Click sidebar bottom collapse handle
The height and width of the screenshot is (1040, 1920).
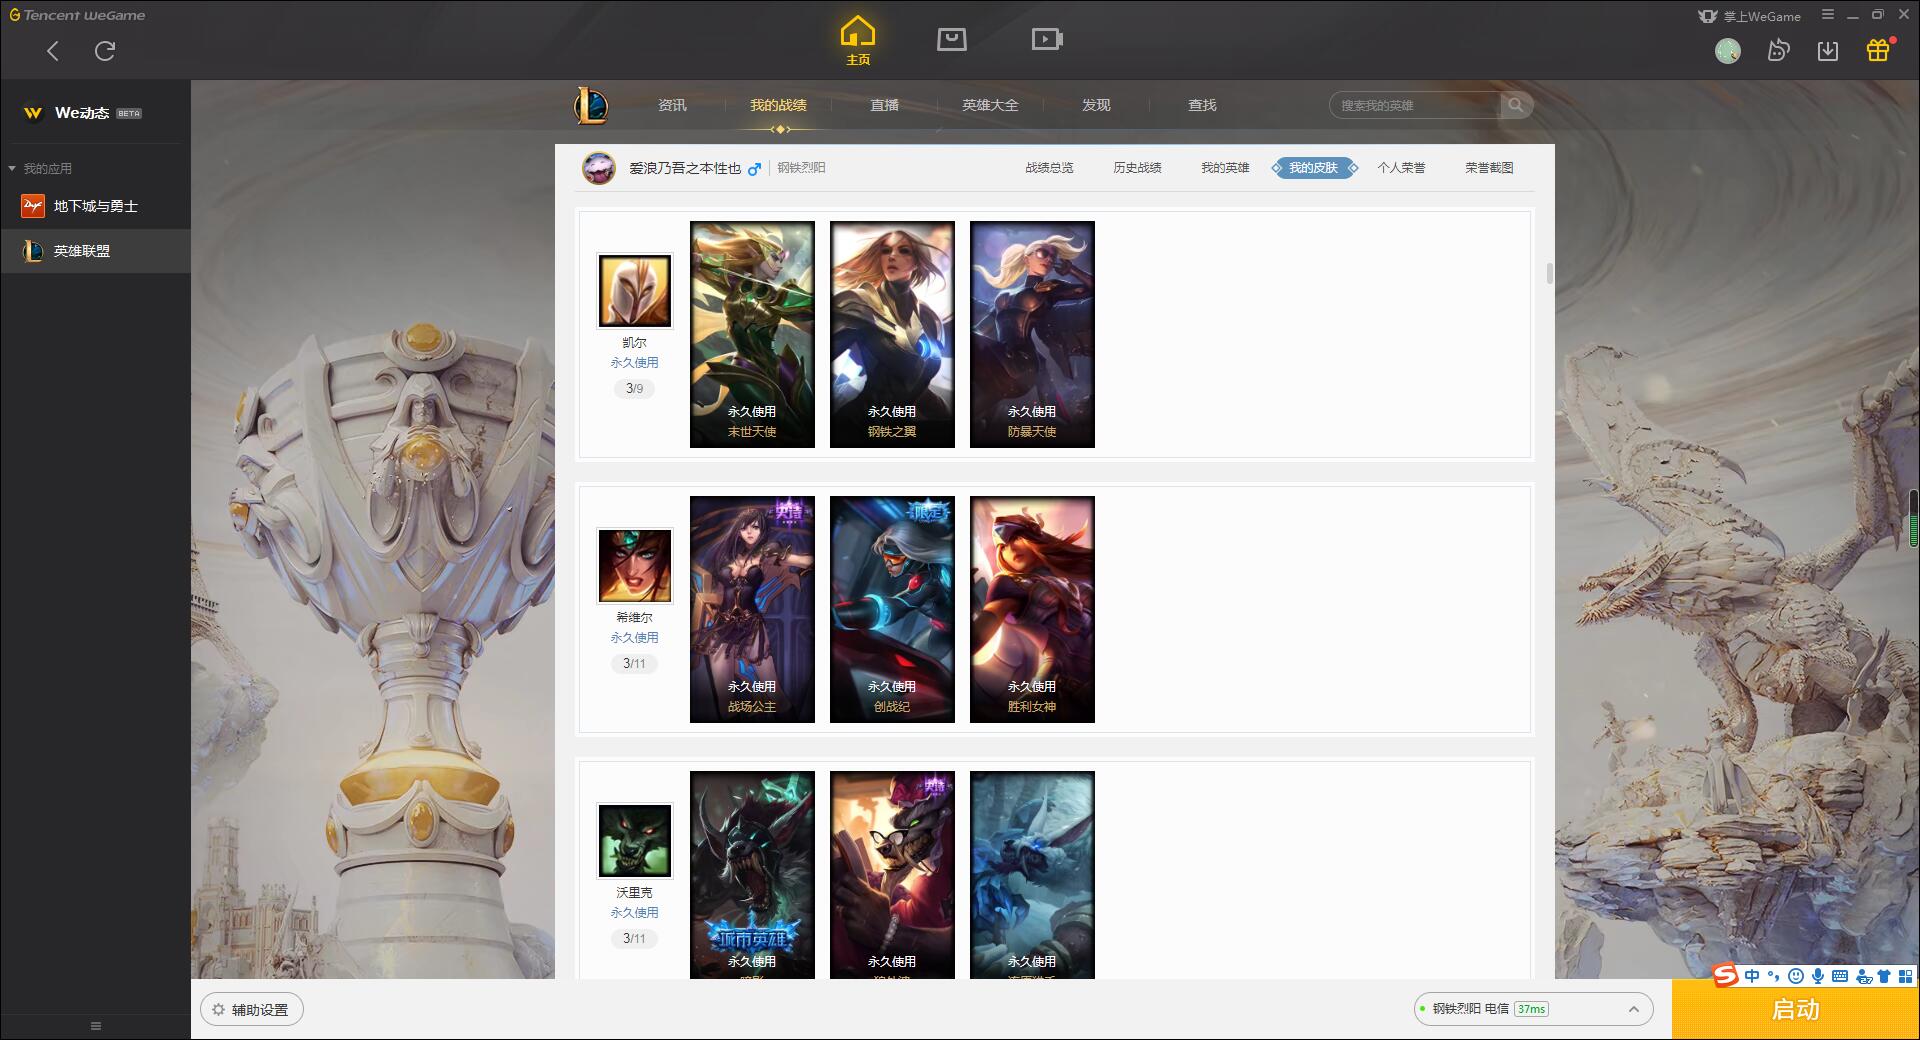96,1026
